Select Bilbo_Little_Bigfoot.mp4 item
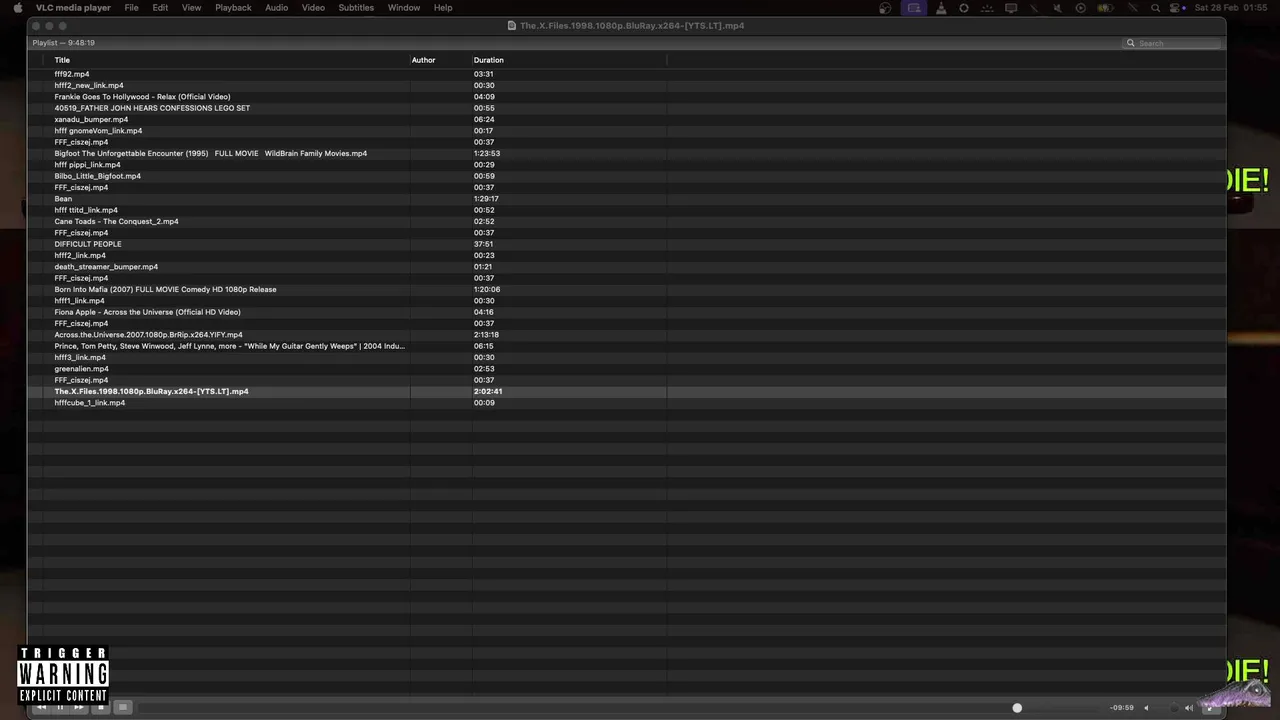This screenshot has width=1280, height=720. 98,176
